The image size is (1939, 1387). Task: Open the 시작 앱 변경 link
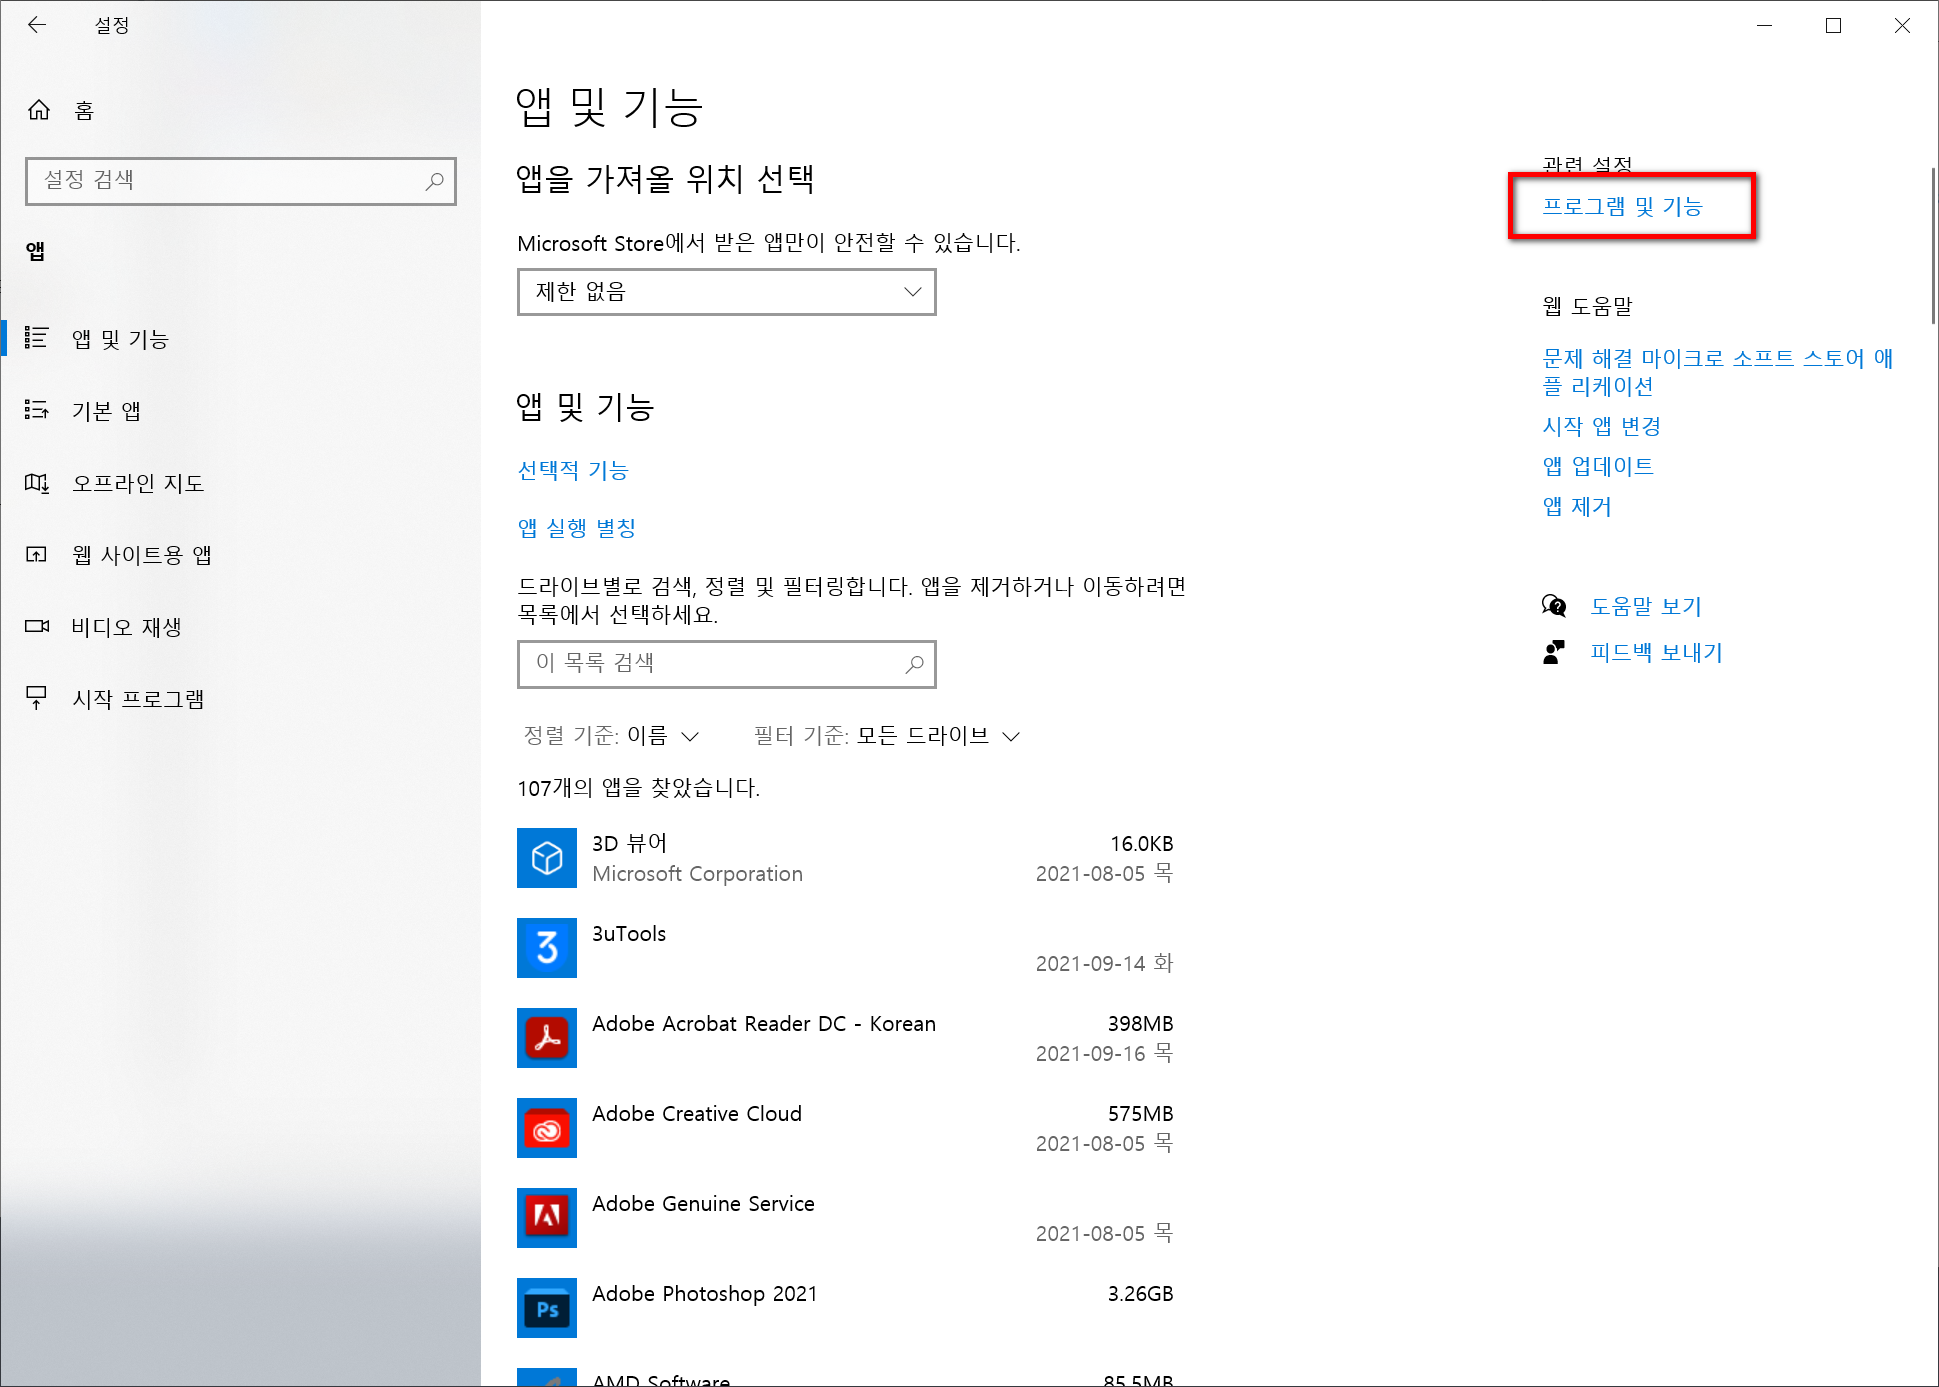pyautogui.click(x=1602, y=426)
